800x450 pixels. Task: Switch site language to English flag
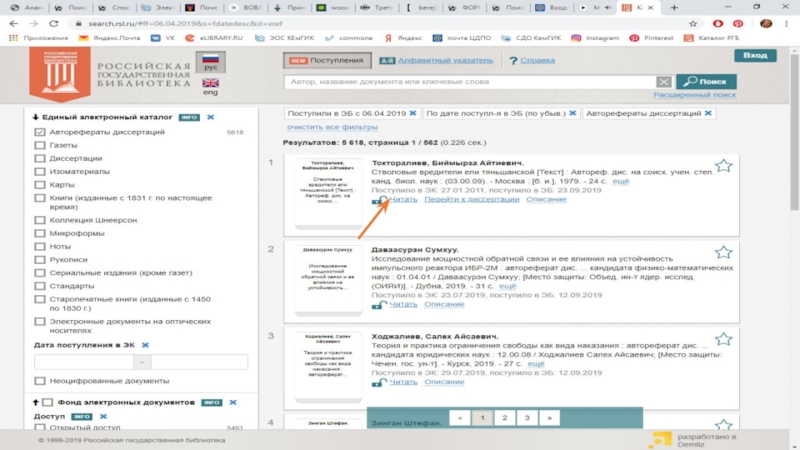click(211, 84)
